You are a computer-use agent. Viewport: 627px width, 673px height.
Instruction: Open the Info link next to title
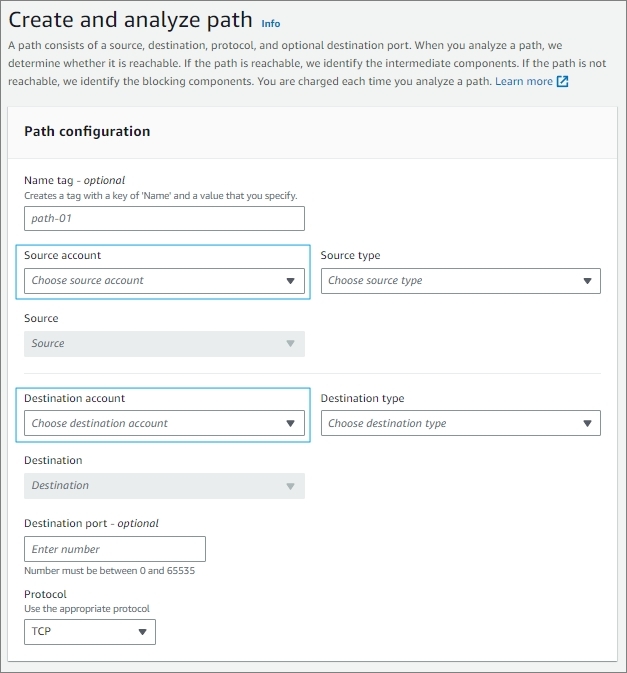click(271, 24)
